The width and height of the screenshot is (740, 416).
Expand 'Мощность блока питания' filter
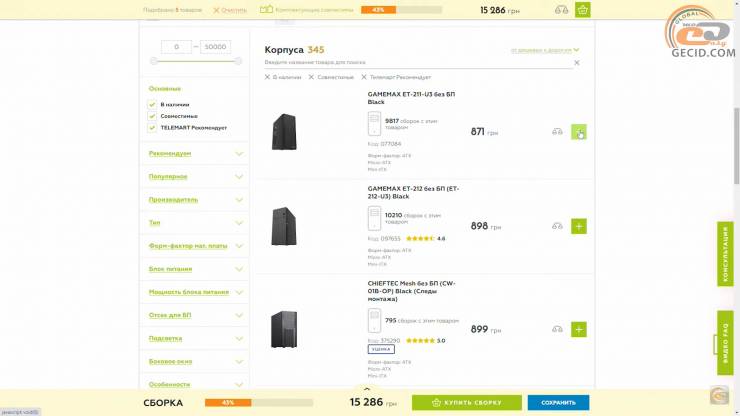(x=195, y=292)
